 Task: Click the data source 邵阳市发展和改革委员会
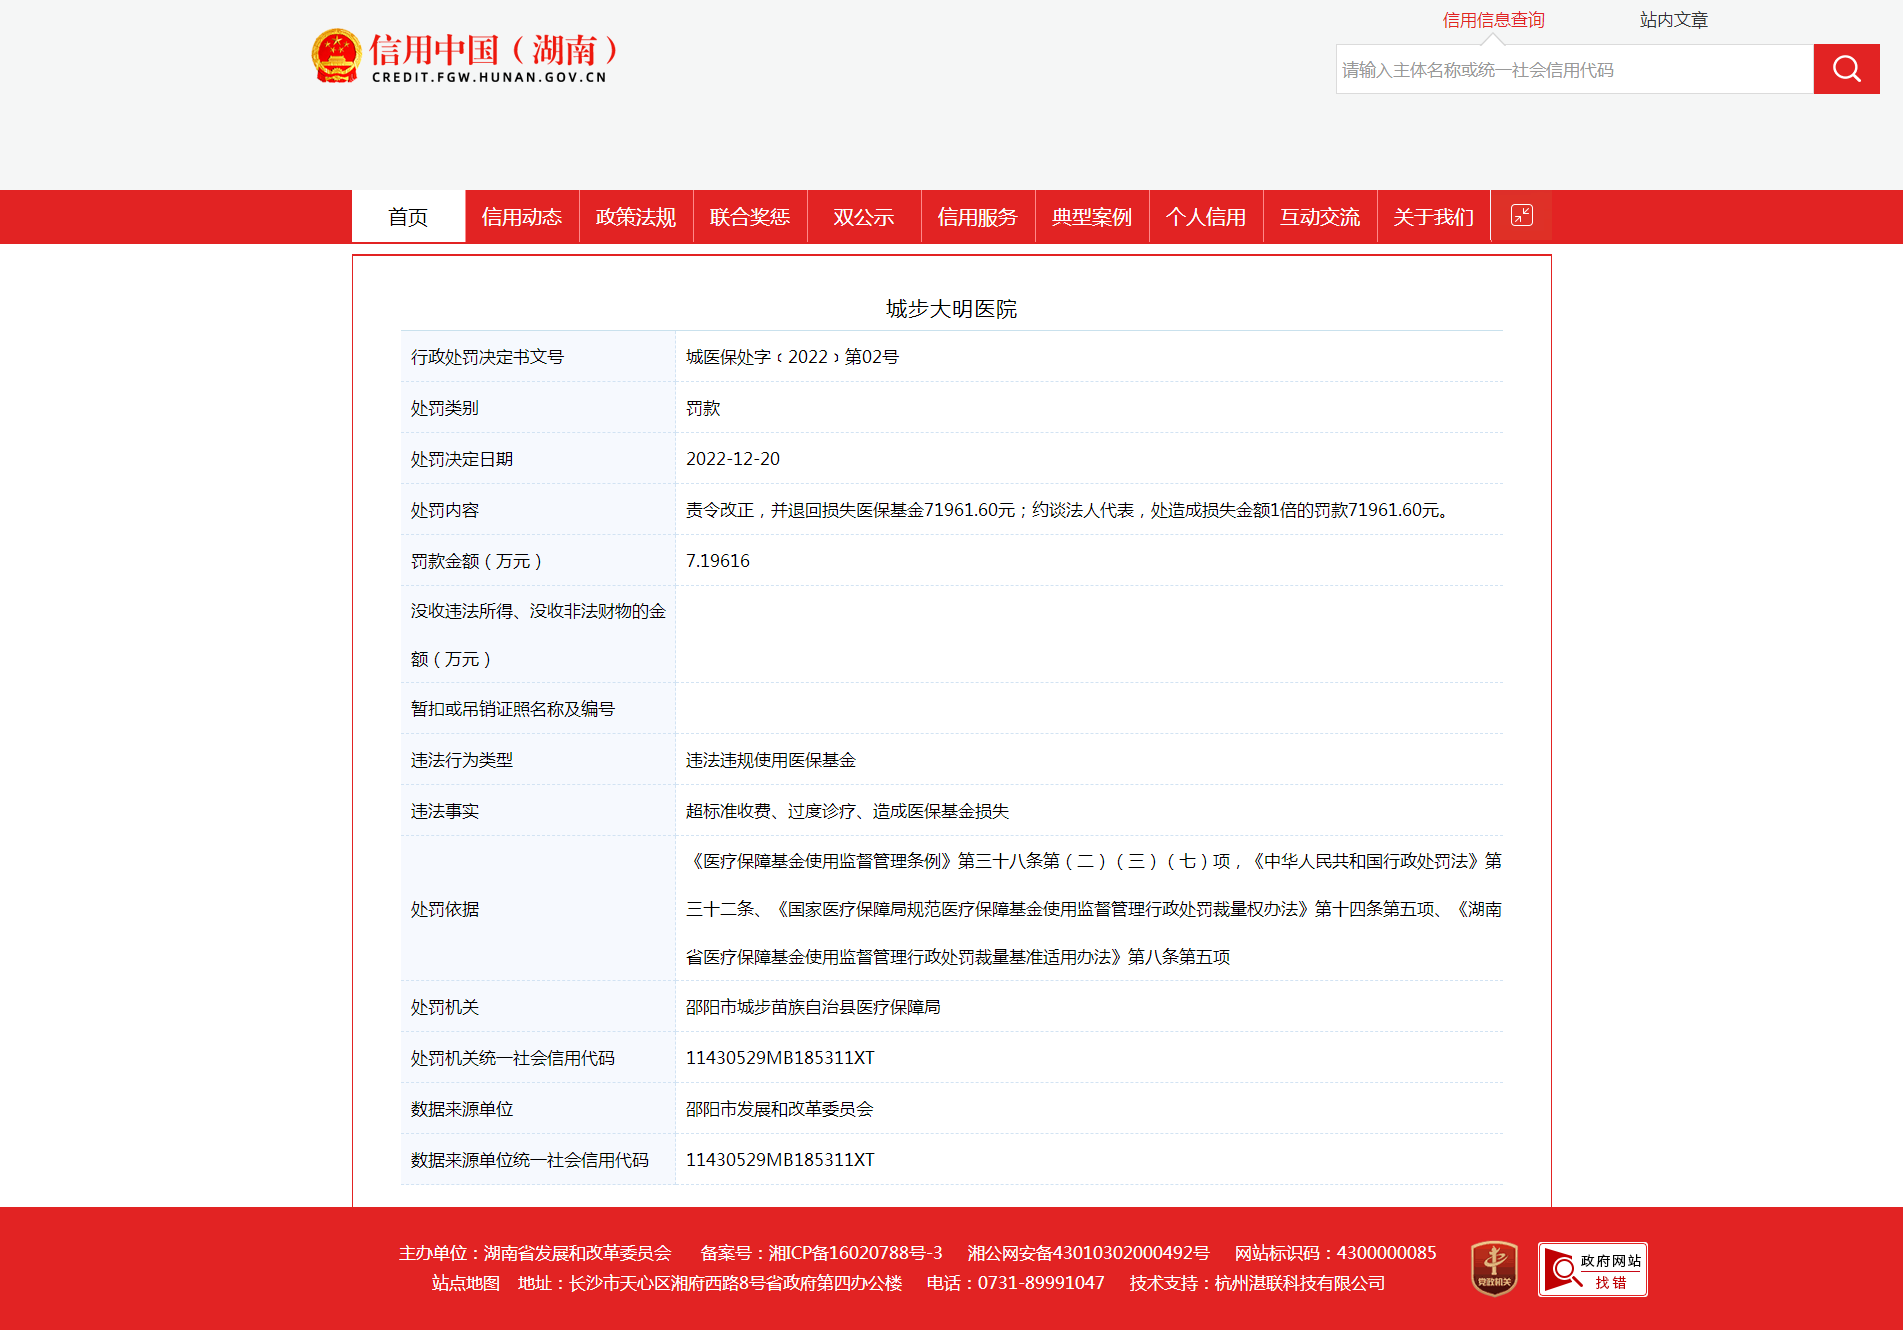pyautogui.click(x=779, y=1109)
